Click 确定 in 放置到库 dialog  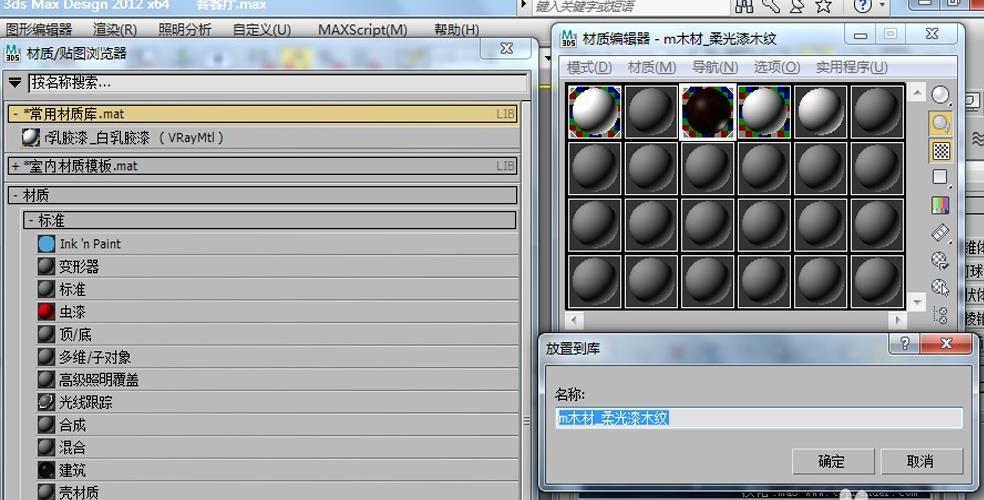tap(833, 461)
